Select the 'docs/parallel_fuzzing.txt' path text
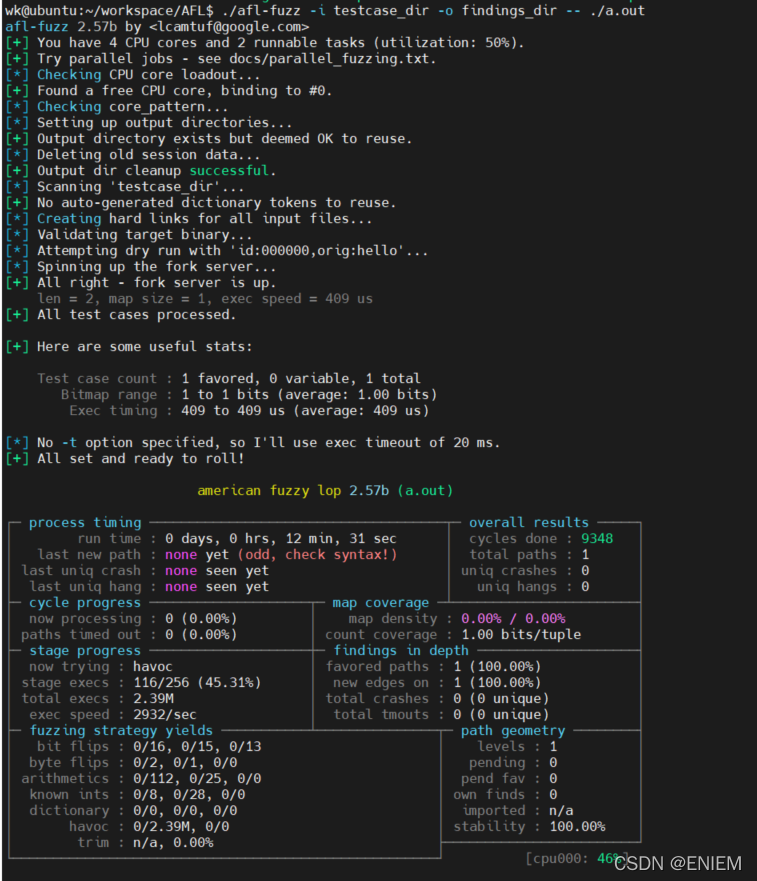The height and width of the screenshot is (881, 757). tap(329, 58)
